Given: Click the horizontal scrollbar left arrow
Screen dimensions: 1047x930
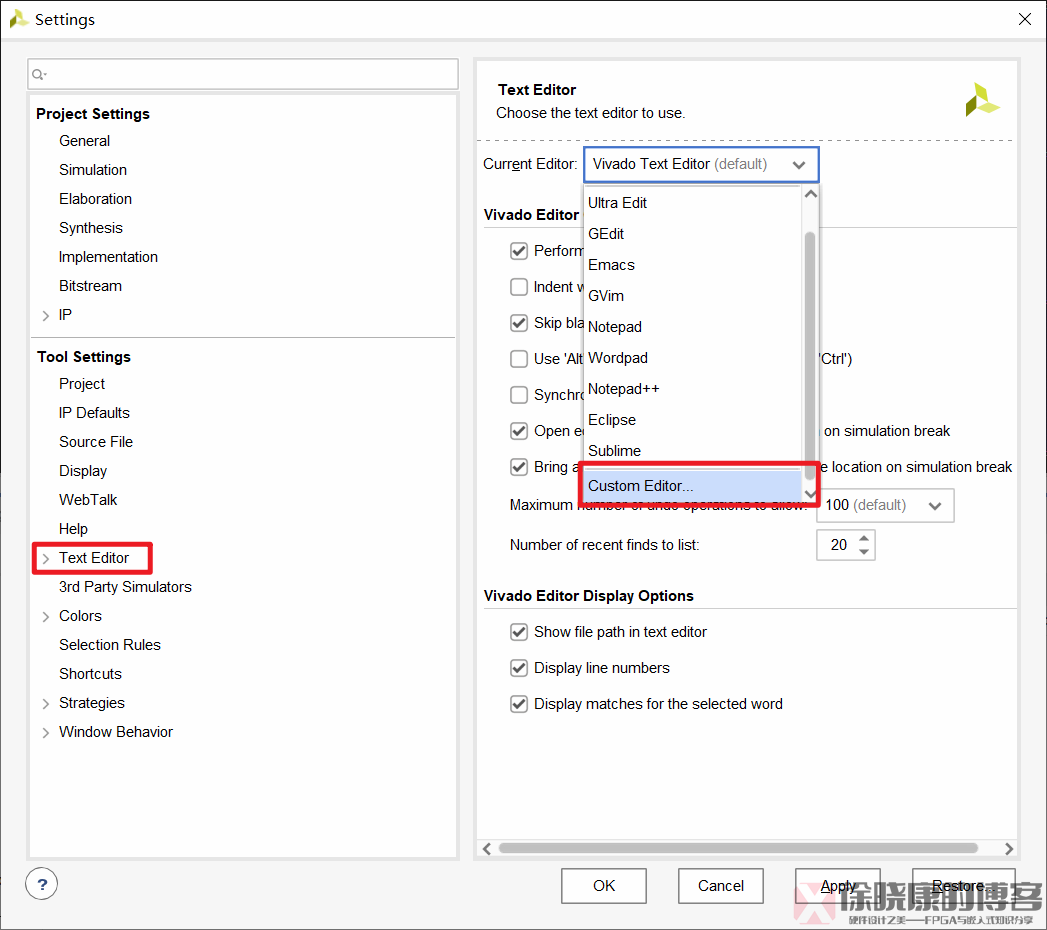Looking at the screenshot, I should (x=487, y=849).
